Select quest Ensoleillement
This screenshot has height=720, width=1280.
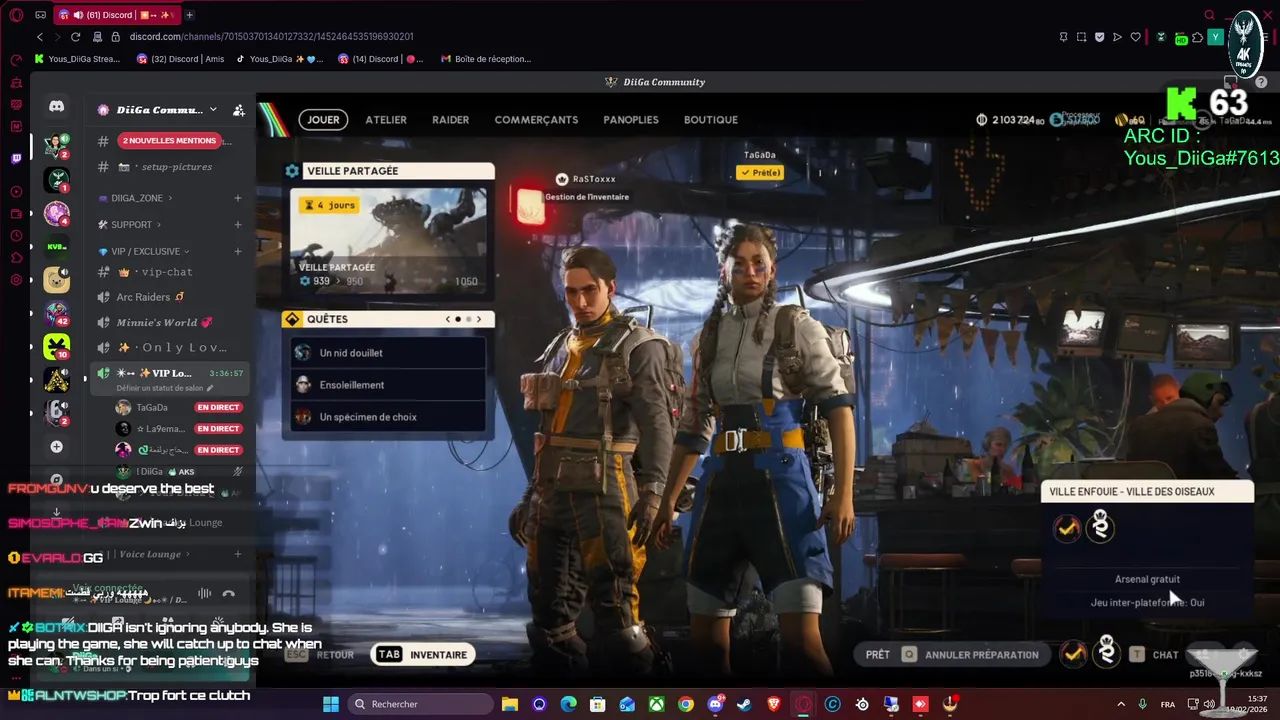coord(389,385)
